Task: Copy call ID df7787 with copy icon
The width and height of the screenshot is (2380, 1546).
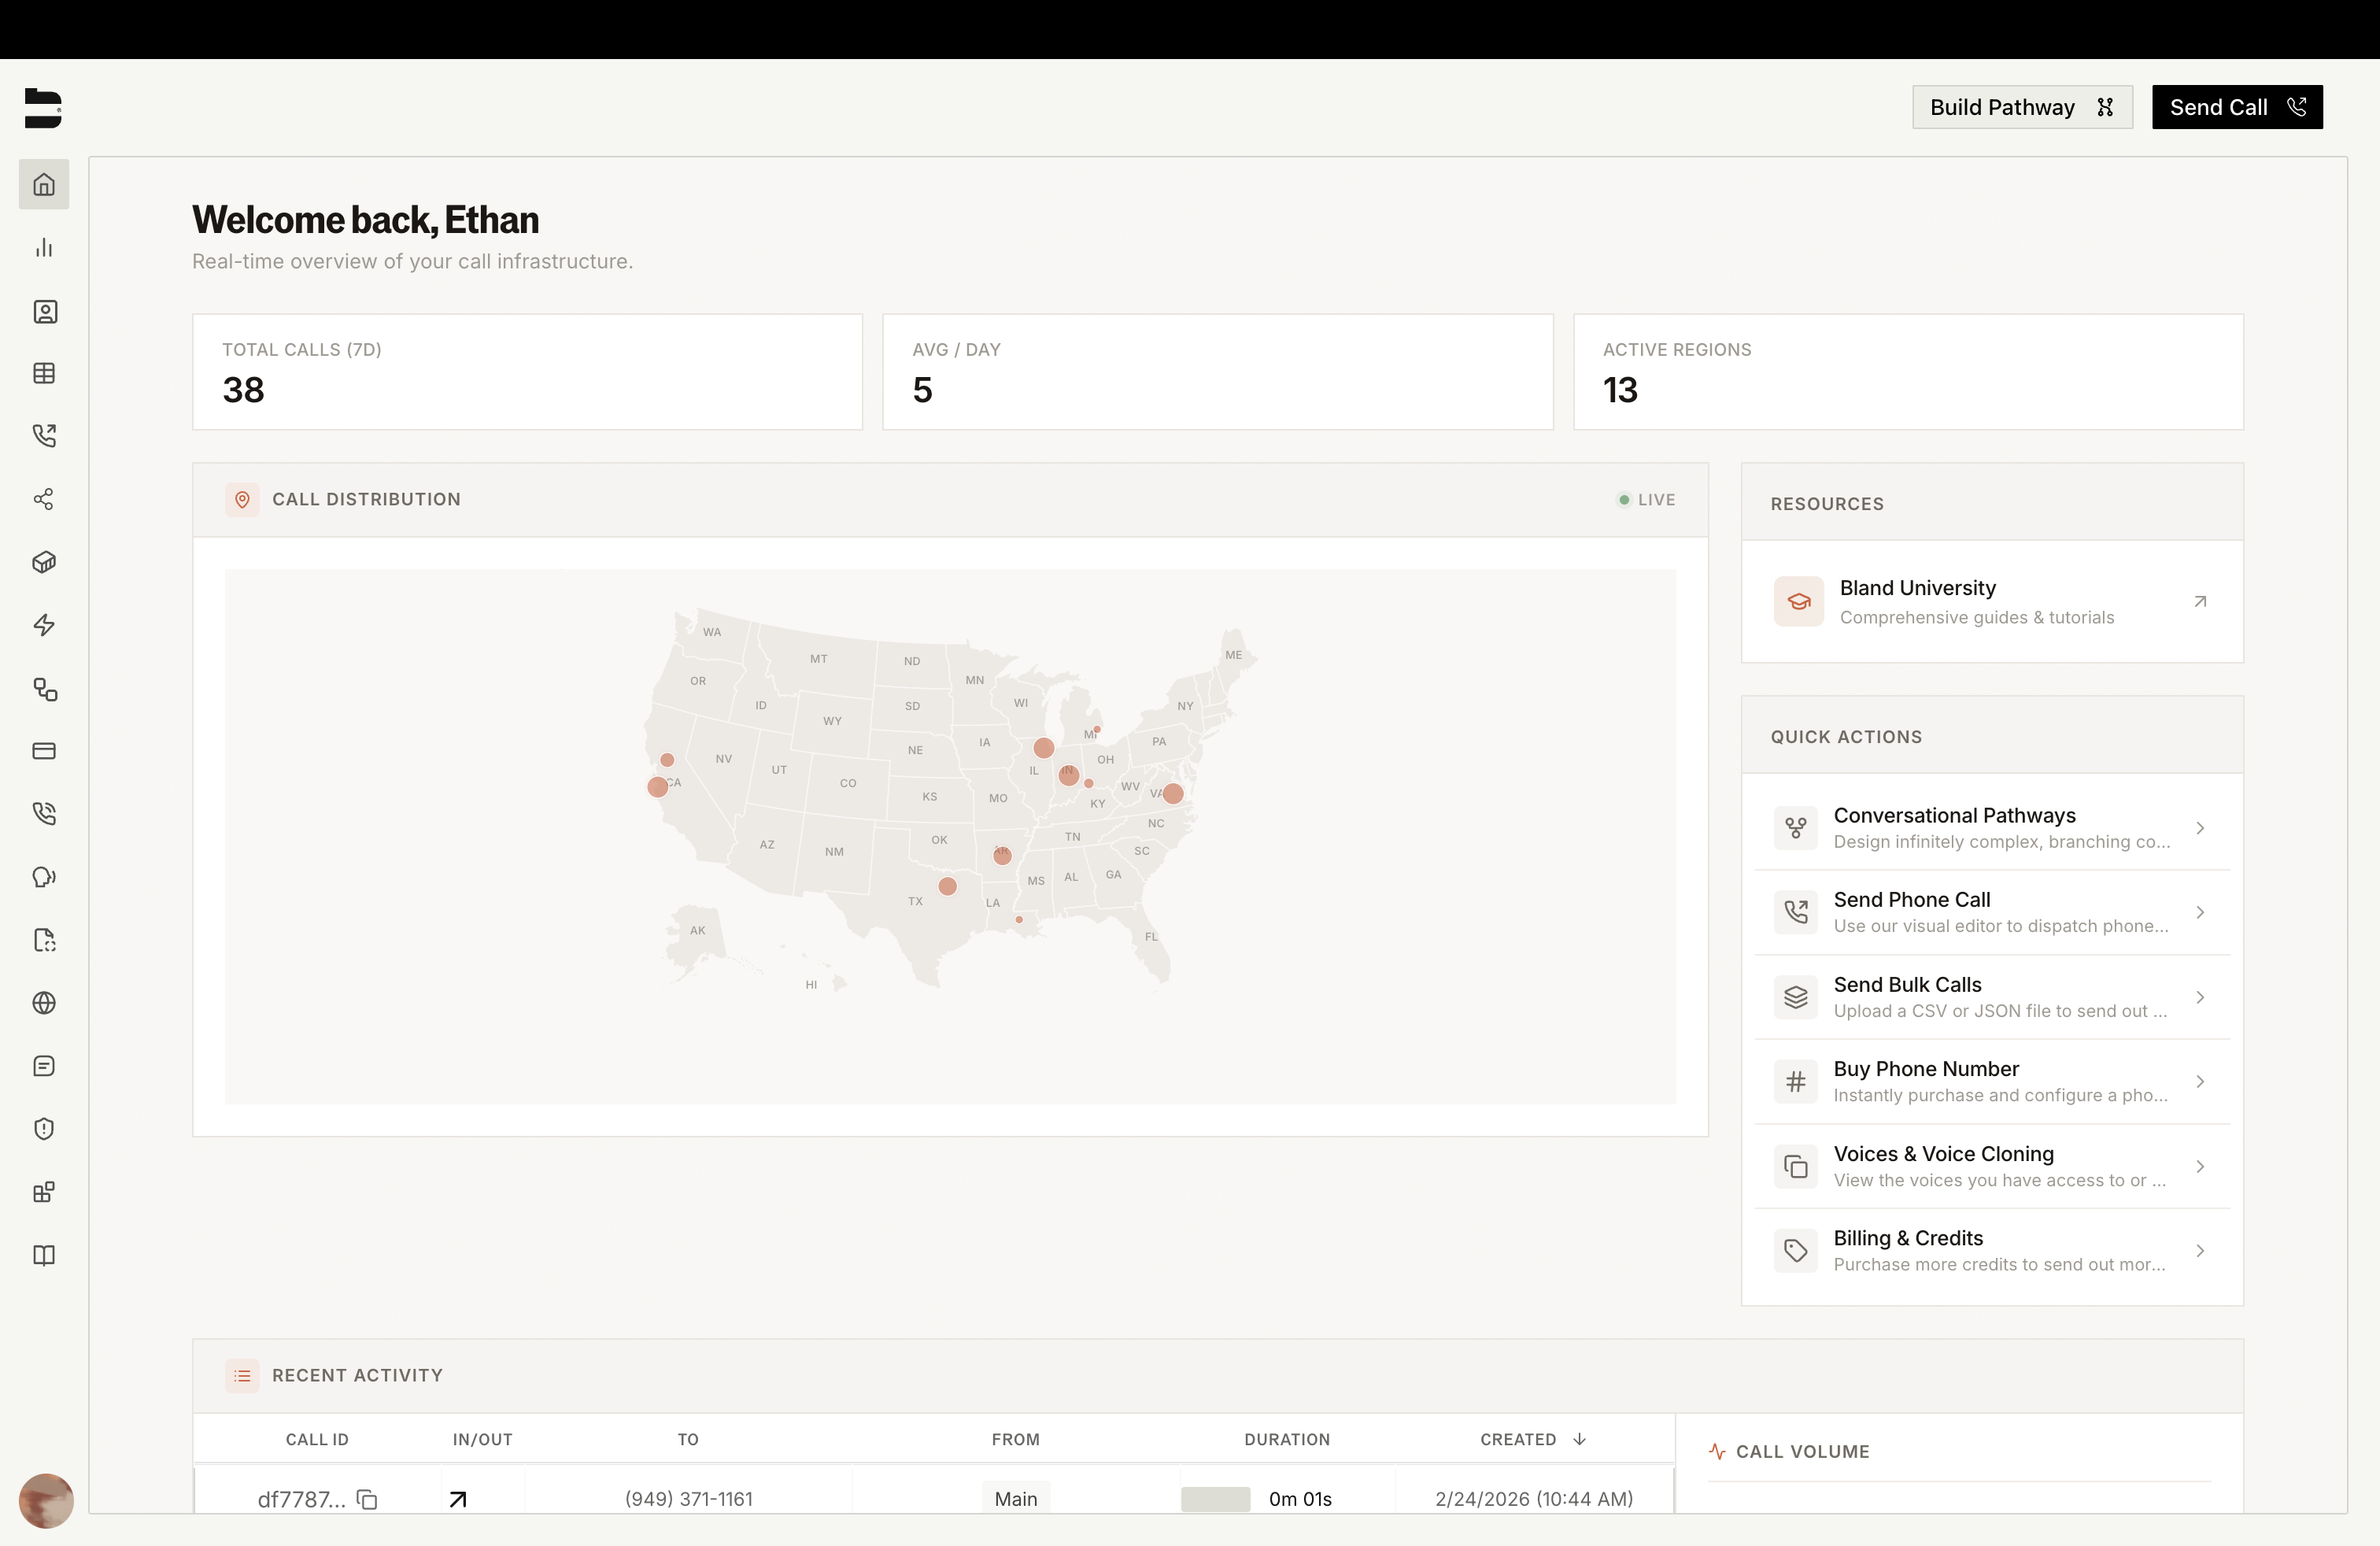Action: tap(367, 1499)
